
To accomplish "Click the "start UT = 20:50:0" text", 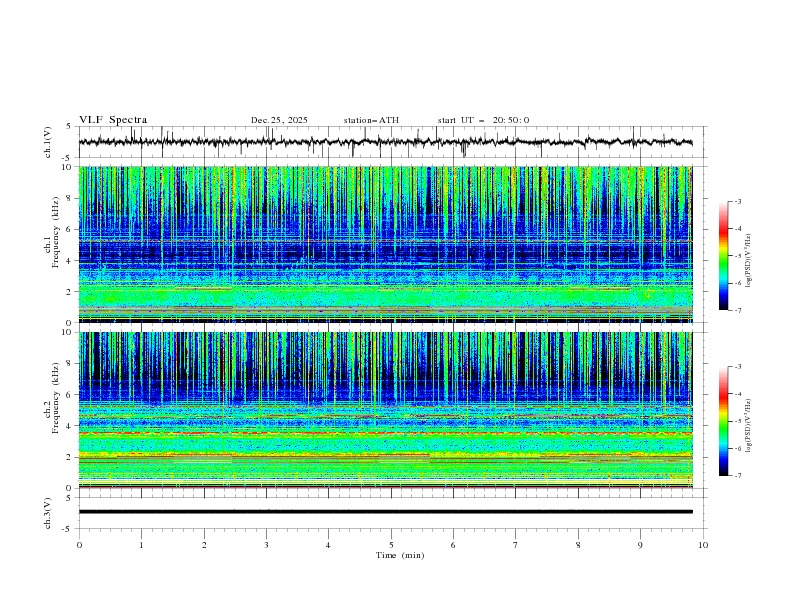I will (x=483, y=120).
